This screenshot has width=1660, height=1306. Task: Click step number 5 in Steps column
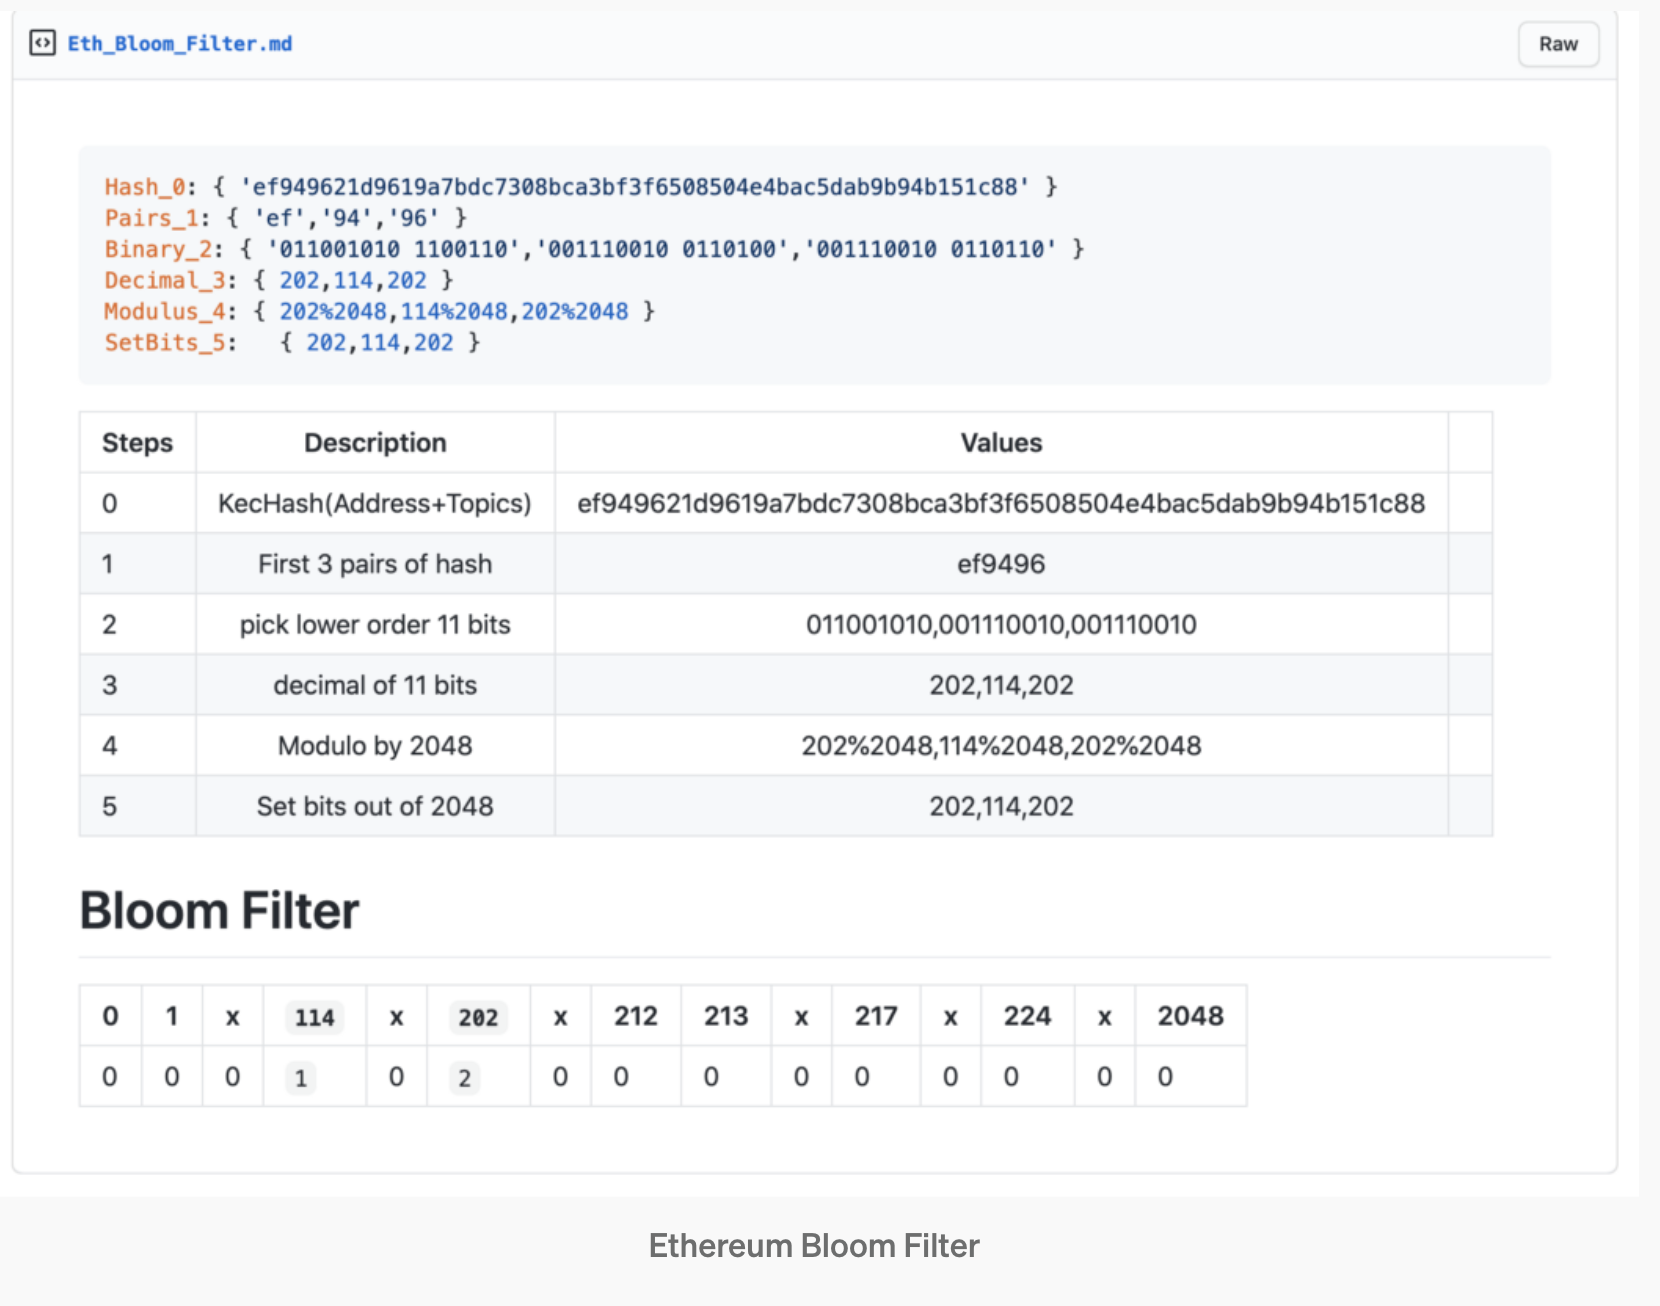pos(110,806)
